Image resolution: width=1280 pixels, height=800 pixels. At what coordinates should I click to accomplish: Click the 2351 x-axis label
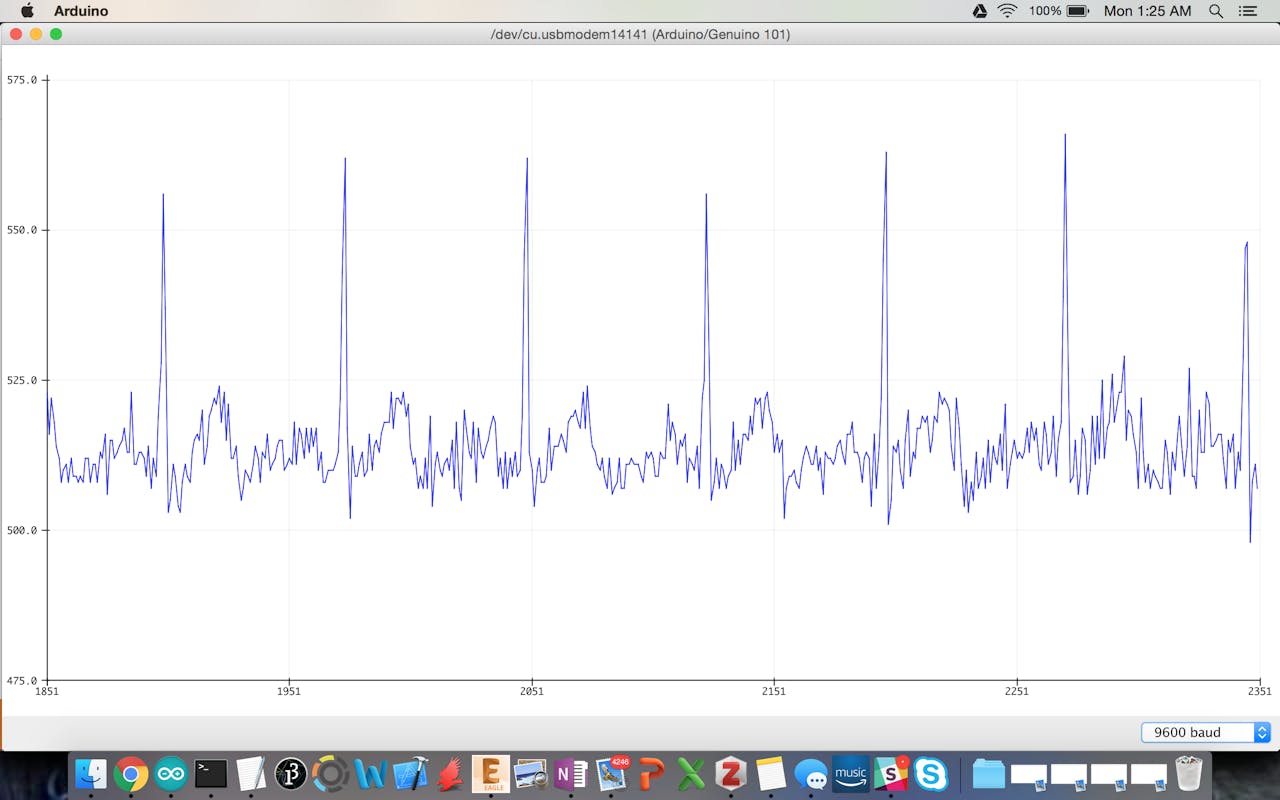1259,691
